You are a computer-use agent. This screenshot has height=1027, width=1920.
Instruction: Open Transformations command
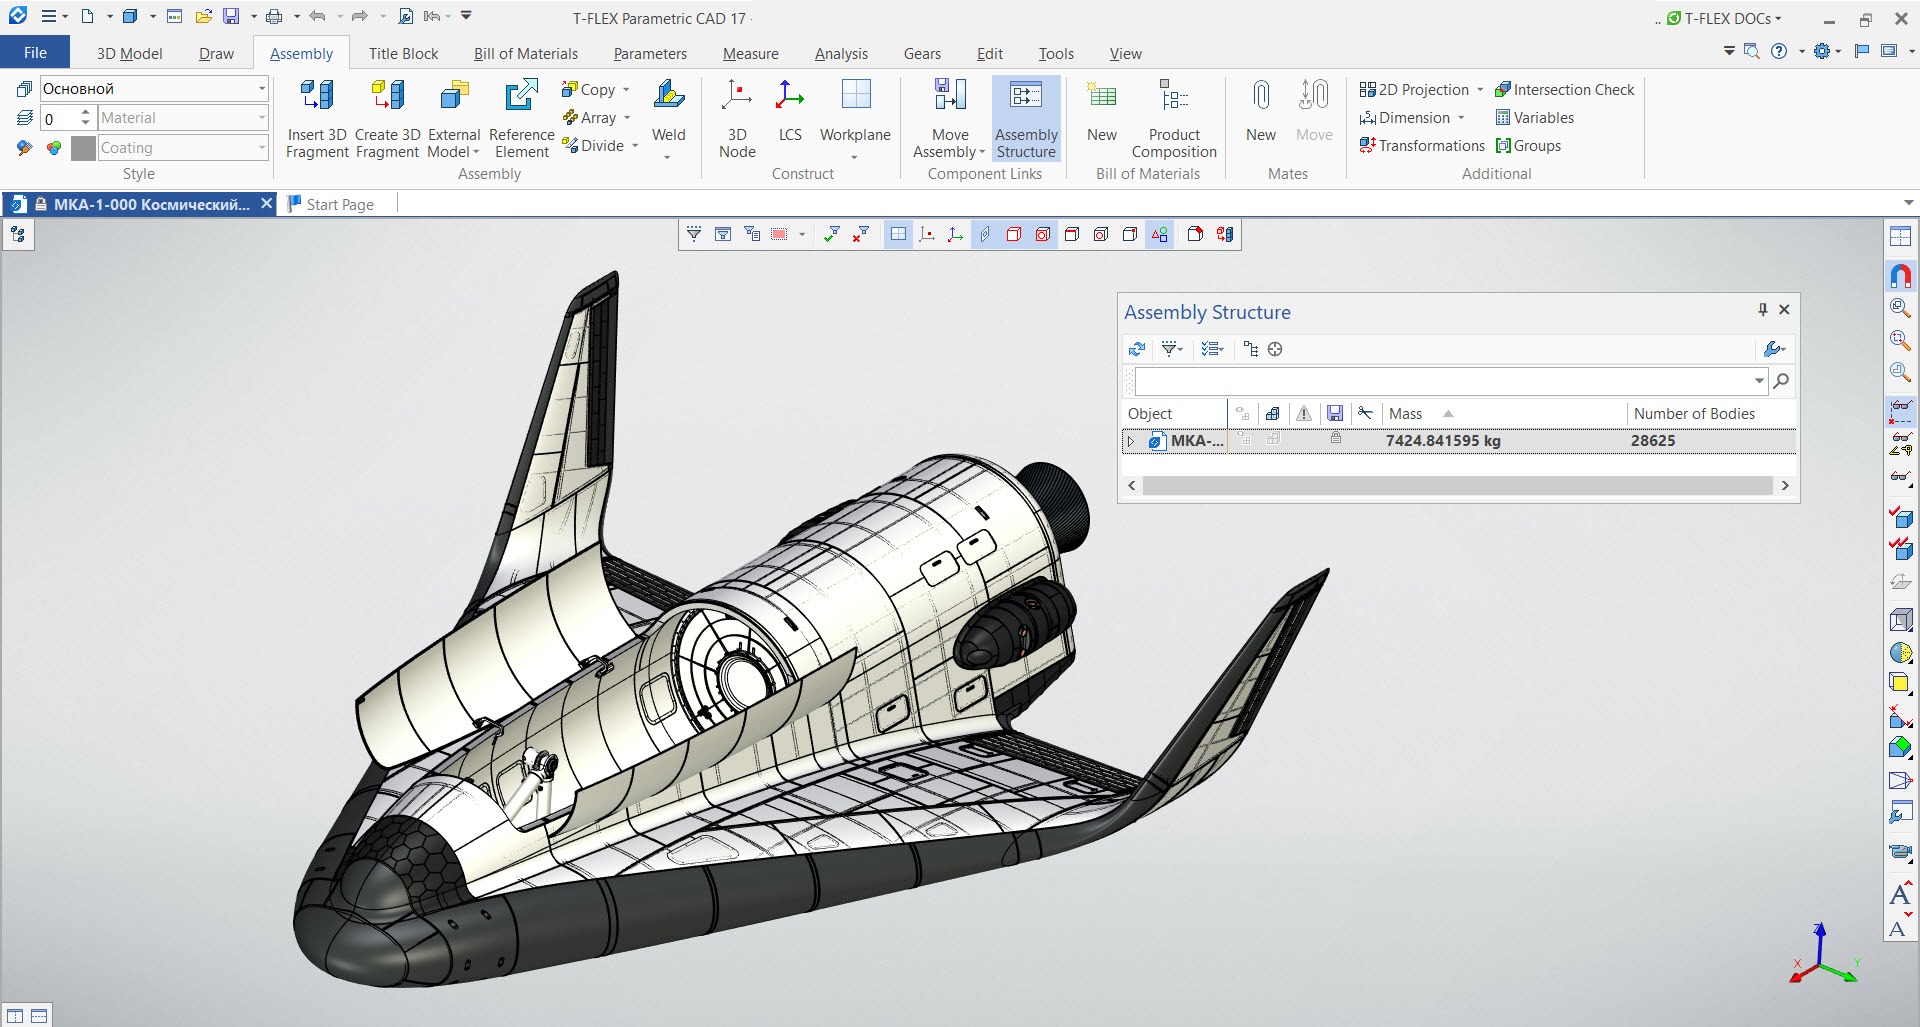tap(1422, 146)
